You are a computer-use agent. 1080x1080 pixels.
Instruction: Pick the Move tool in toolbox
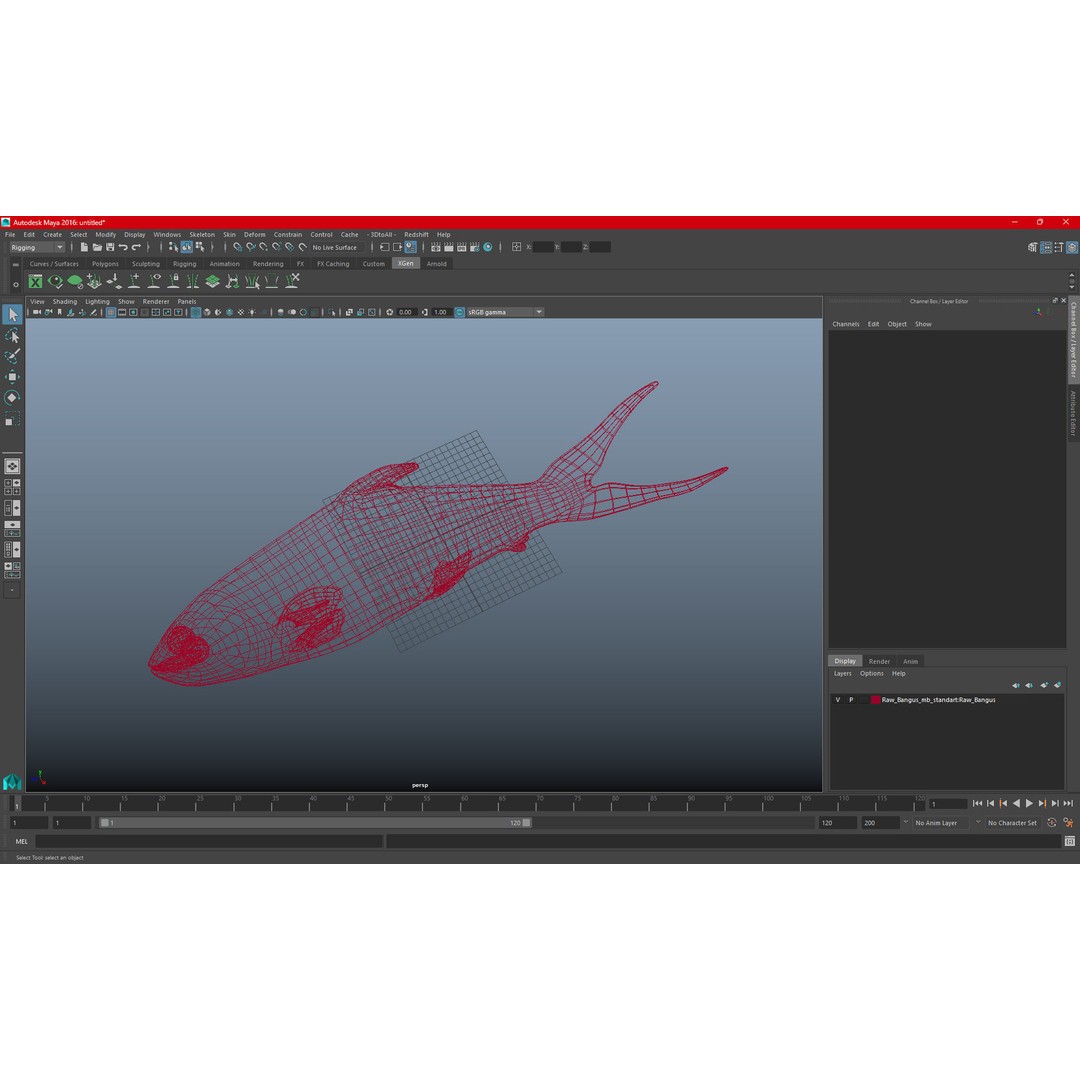[x=12, y=377]
